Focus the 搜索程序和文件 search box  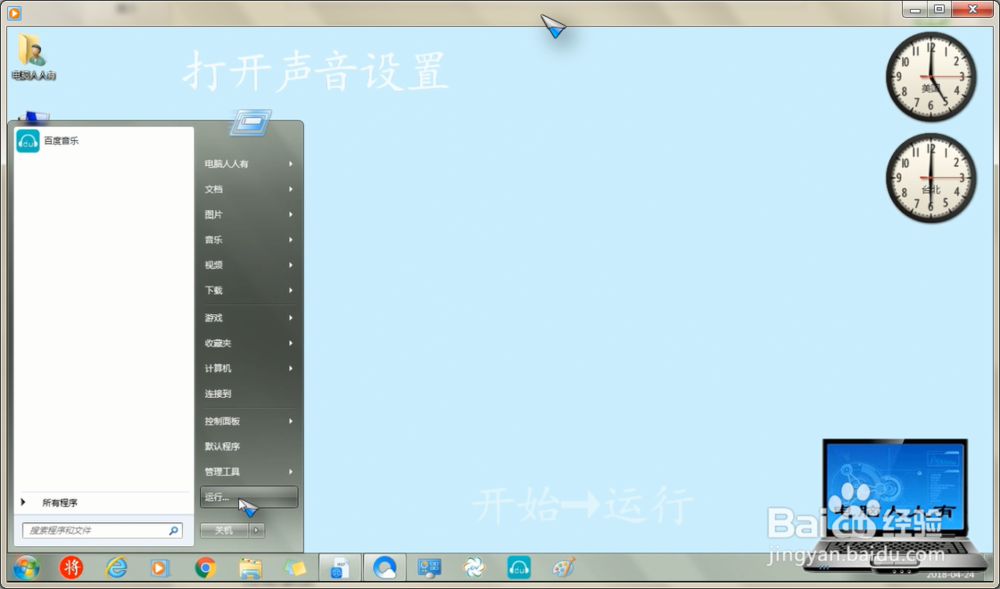point(102,530)
